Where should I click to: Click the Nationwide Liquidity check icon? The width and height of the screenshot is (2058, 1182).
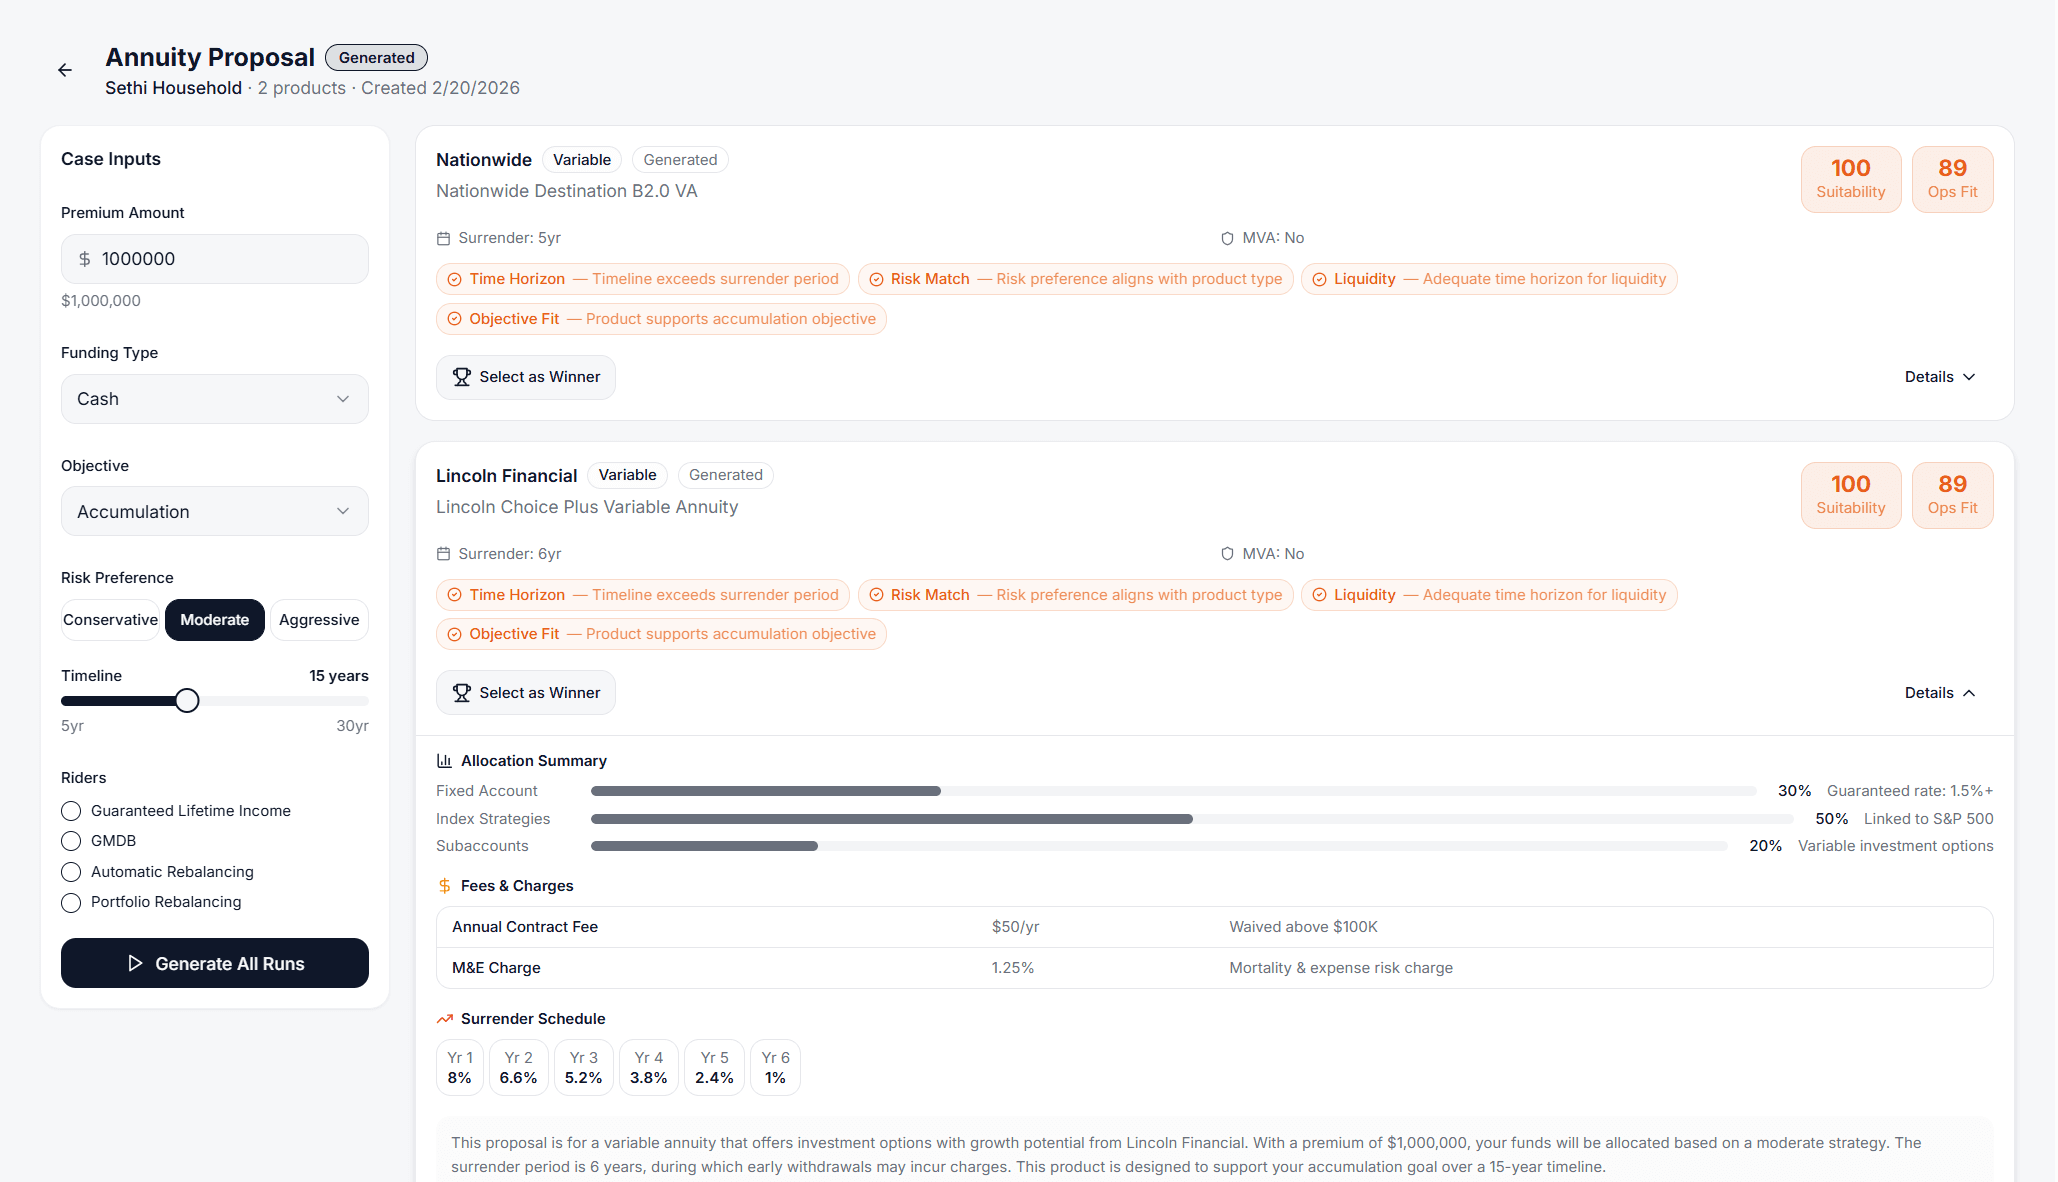pos(1319,279)
